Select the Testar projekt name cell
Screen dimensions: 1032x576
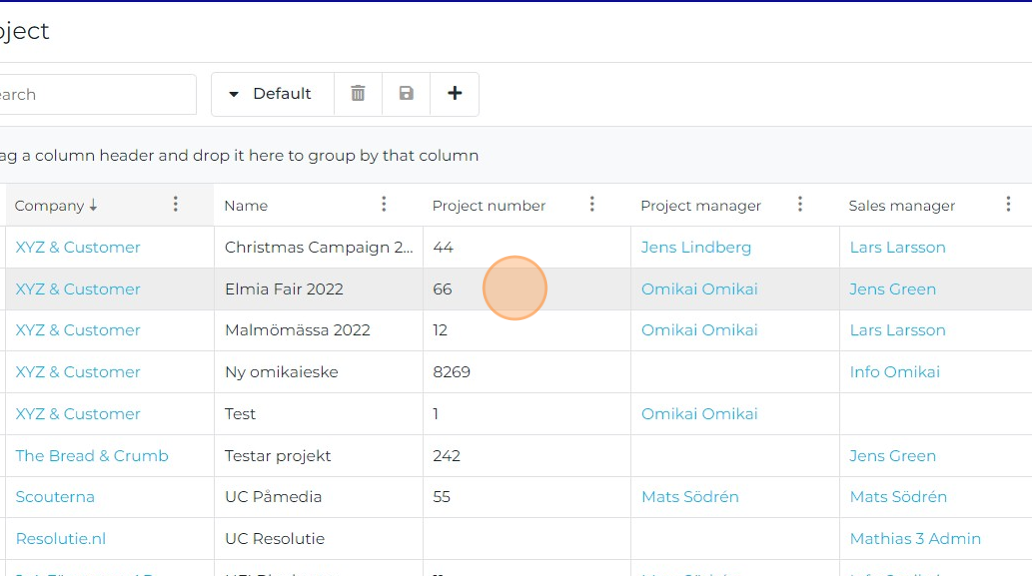(x=278, y=456)
